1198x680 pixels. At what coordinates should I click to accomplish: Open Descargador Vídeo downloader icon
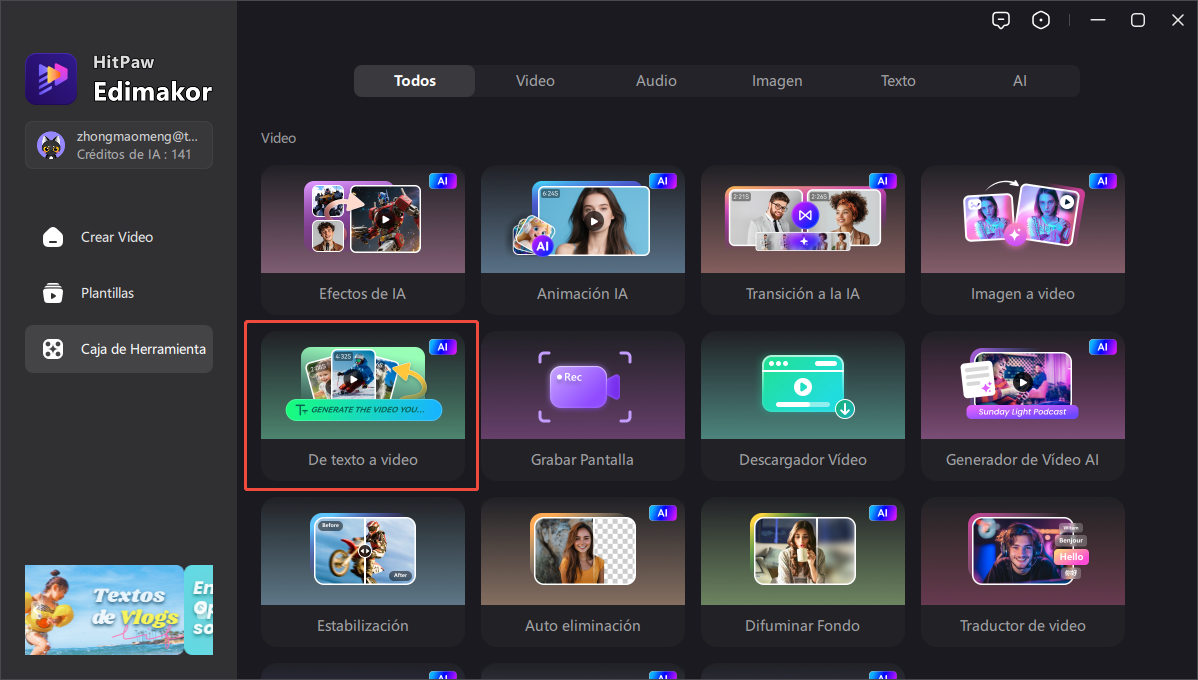click(808, 387)
